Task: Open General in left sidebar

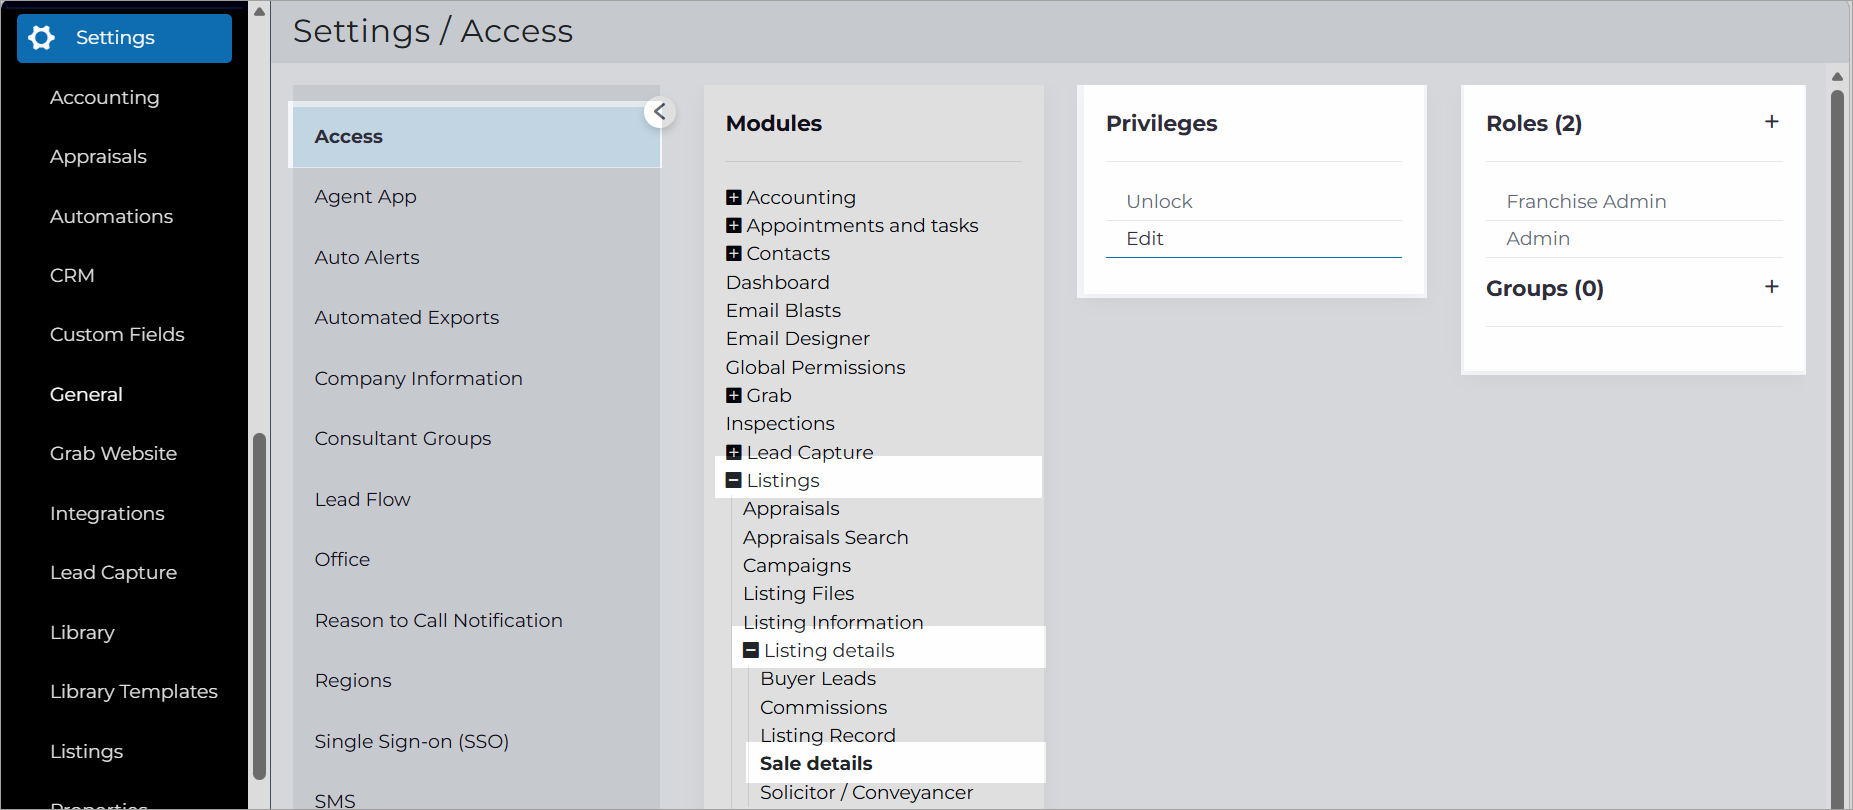Action: pos(86,394)
